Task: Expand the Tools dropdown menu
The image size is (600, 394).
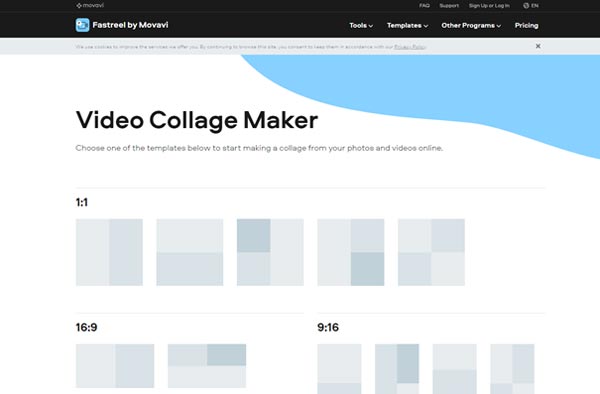Action: 361,25
